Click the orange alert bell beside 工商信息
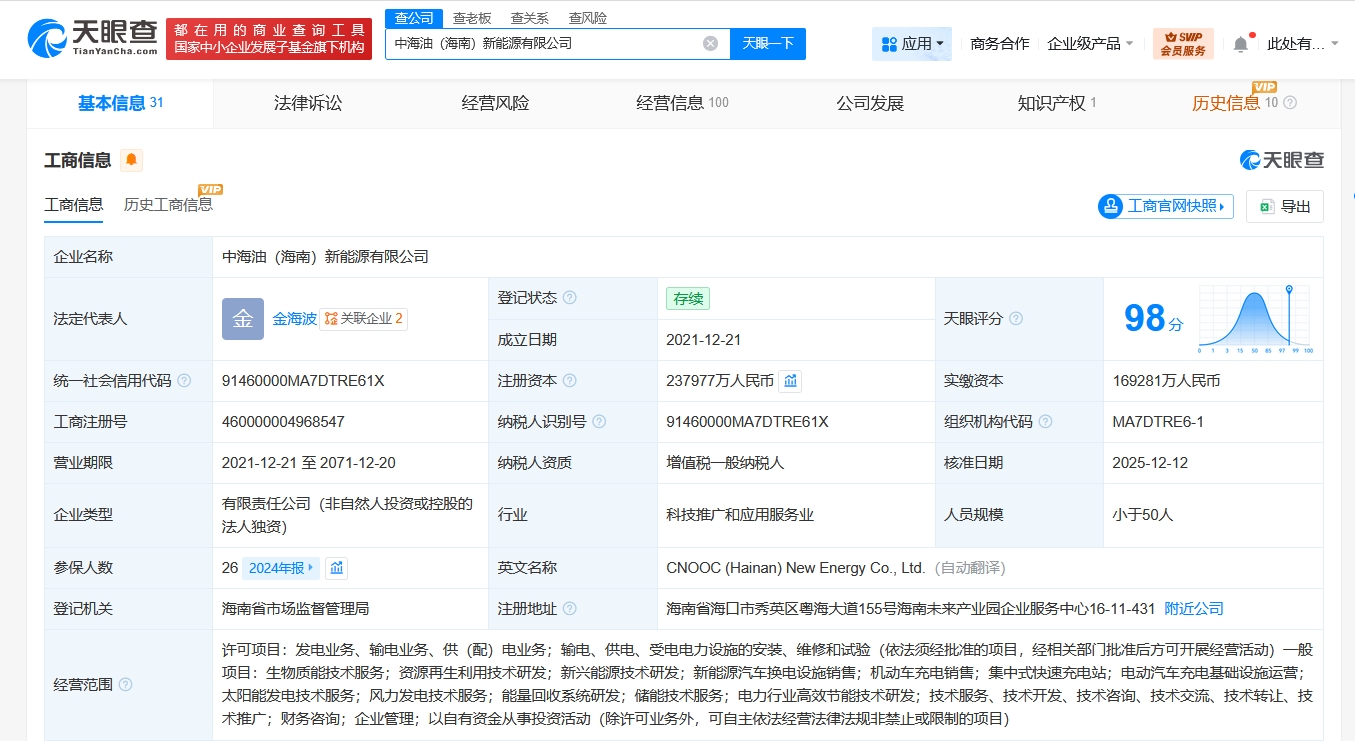 click(132, 160)
